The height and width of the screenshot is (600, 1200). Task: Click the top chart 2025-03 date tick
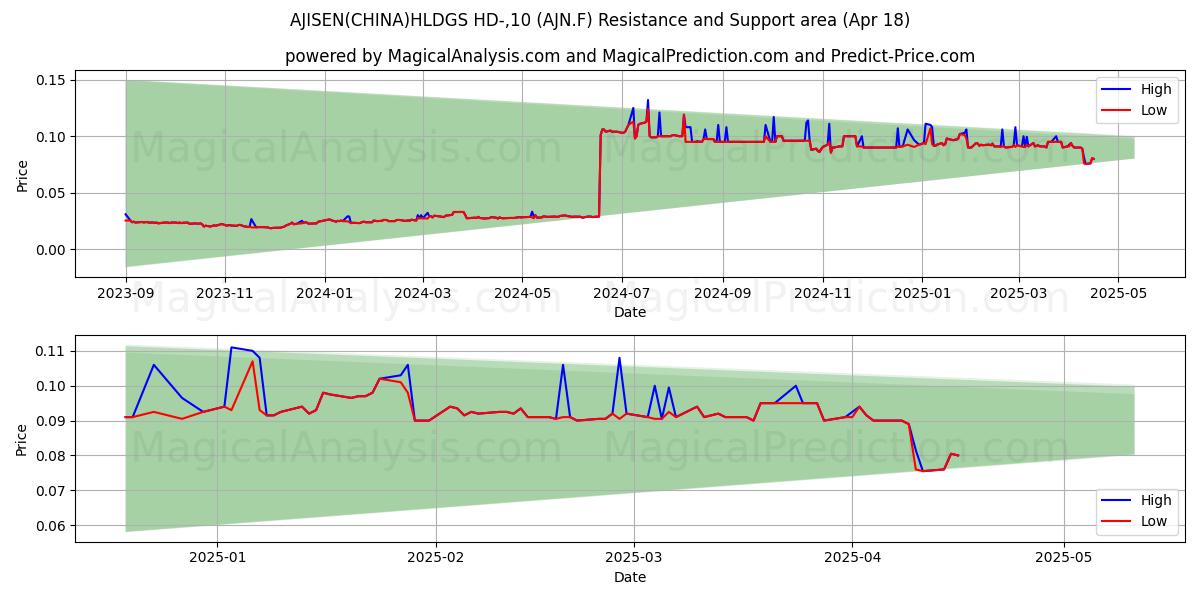[1018, 296]
